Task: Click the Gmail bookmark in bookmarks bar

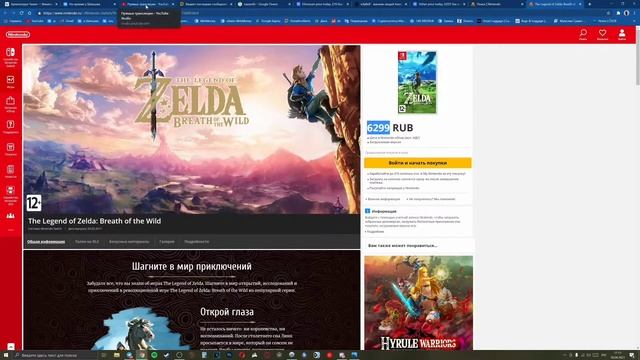Action: pyautogui.click(x=68, y=21)
